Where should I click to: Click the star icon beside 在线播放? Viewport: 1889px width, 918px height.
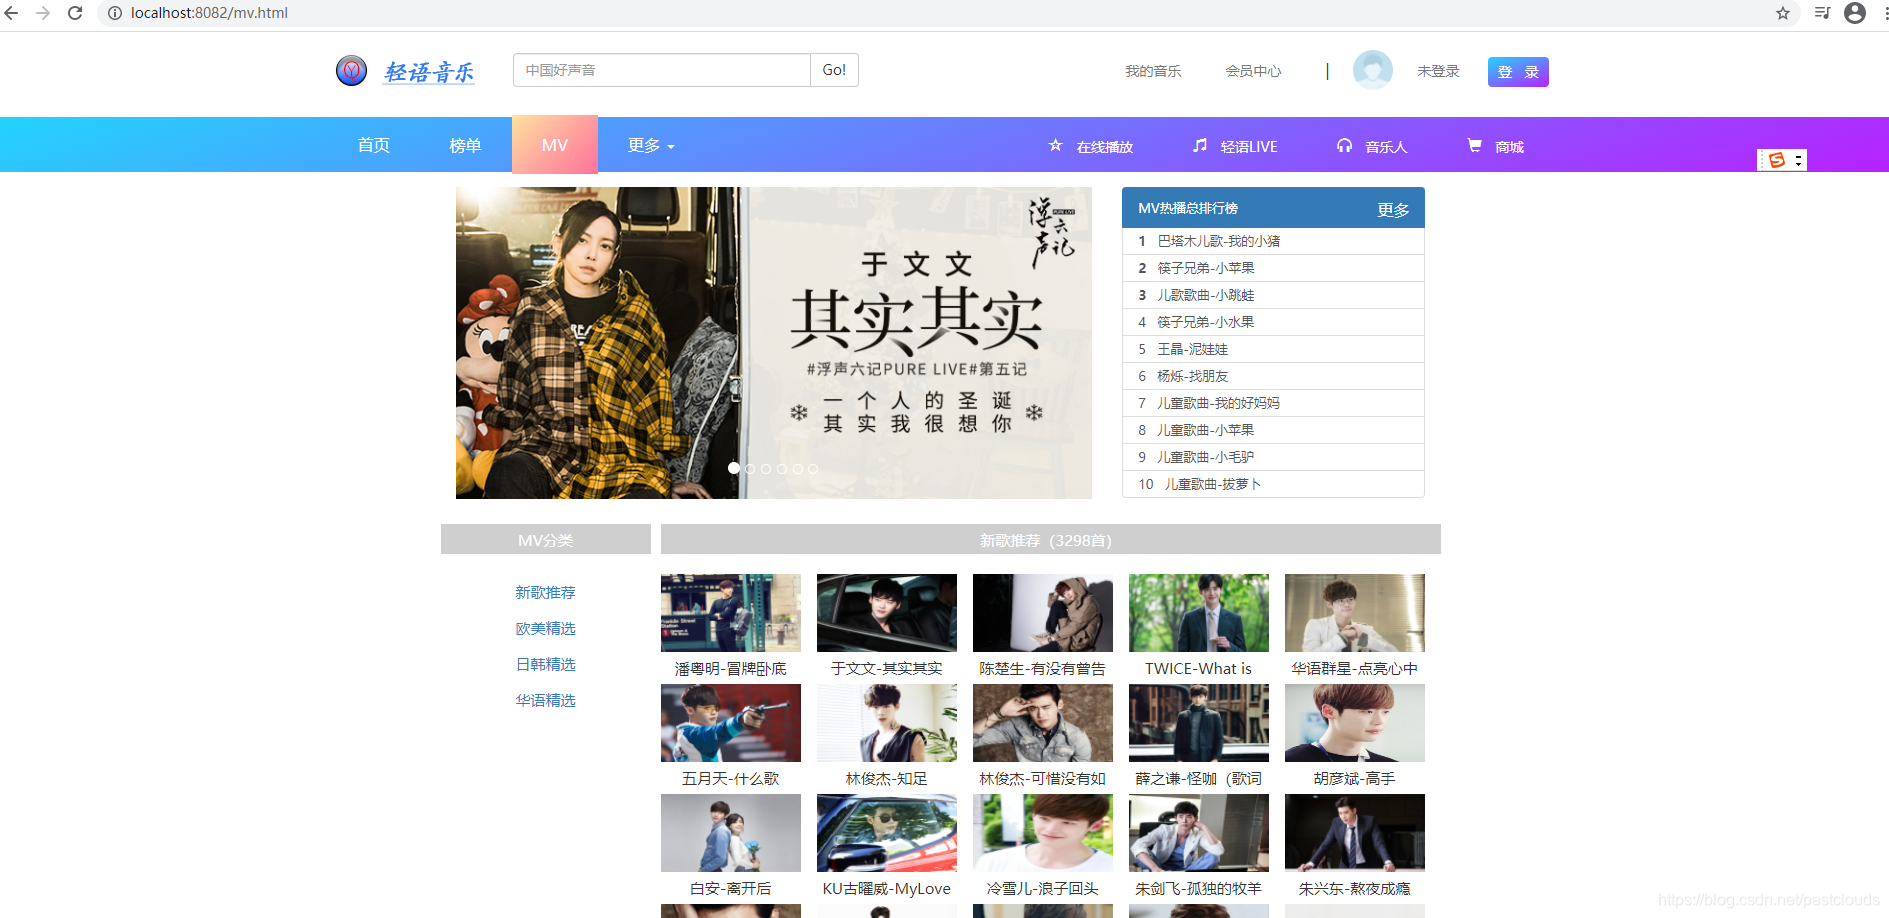pyautogui.click(x=1055, y=145)
